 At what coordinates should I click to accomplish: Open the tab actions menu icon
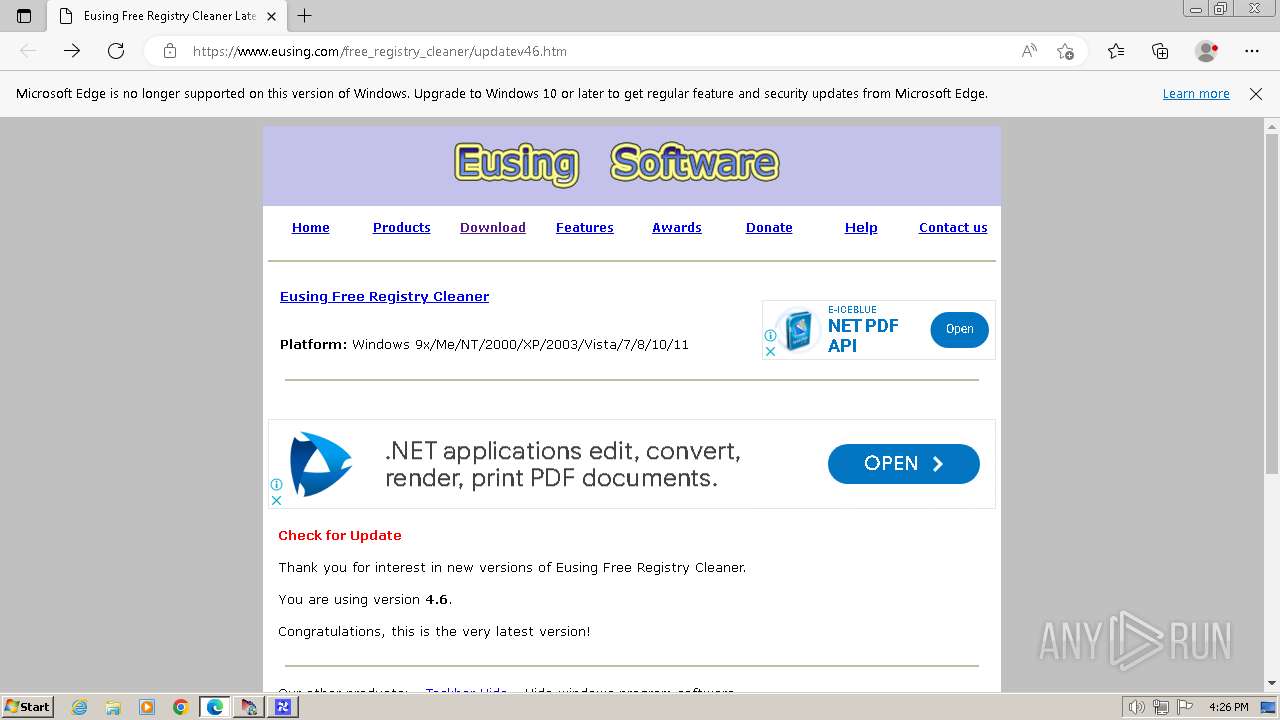pos(24,16)
